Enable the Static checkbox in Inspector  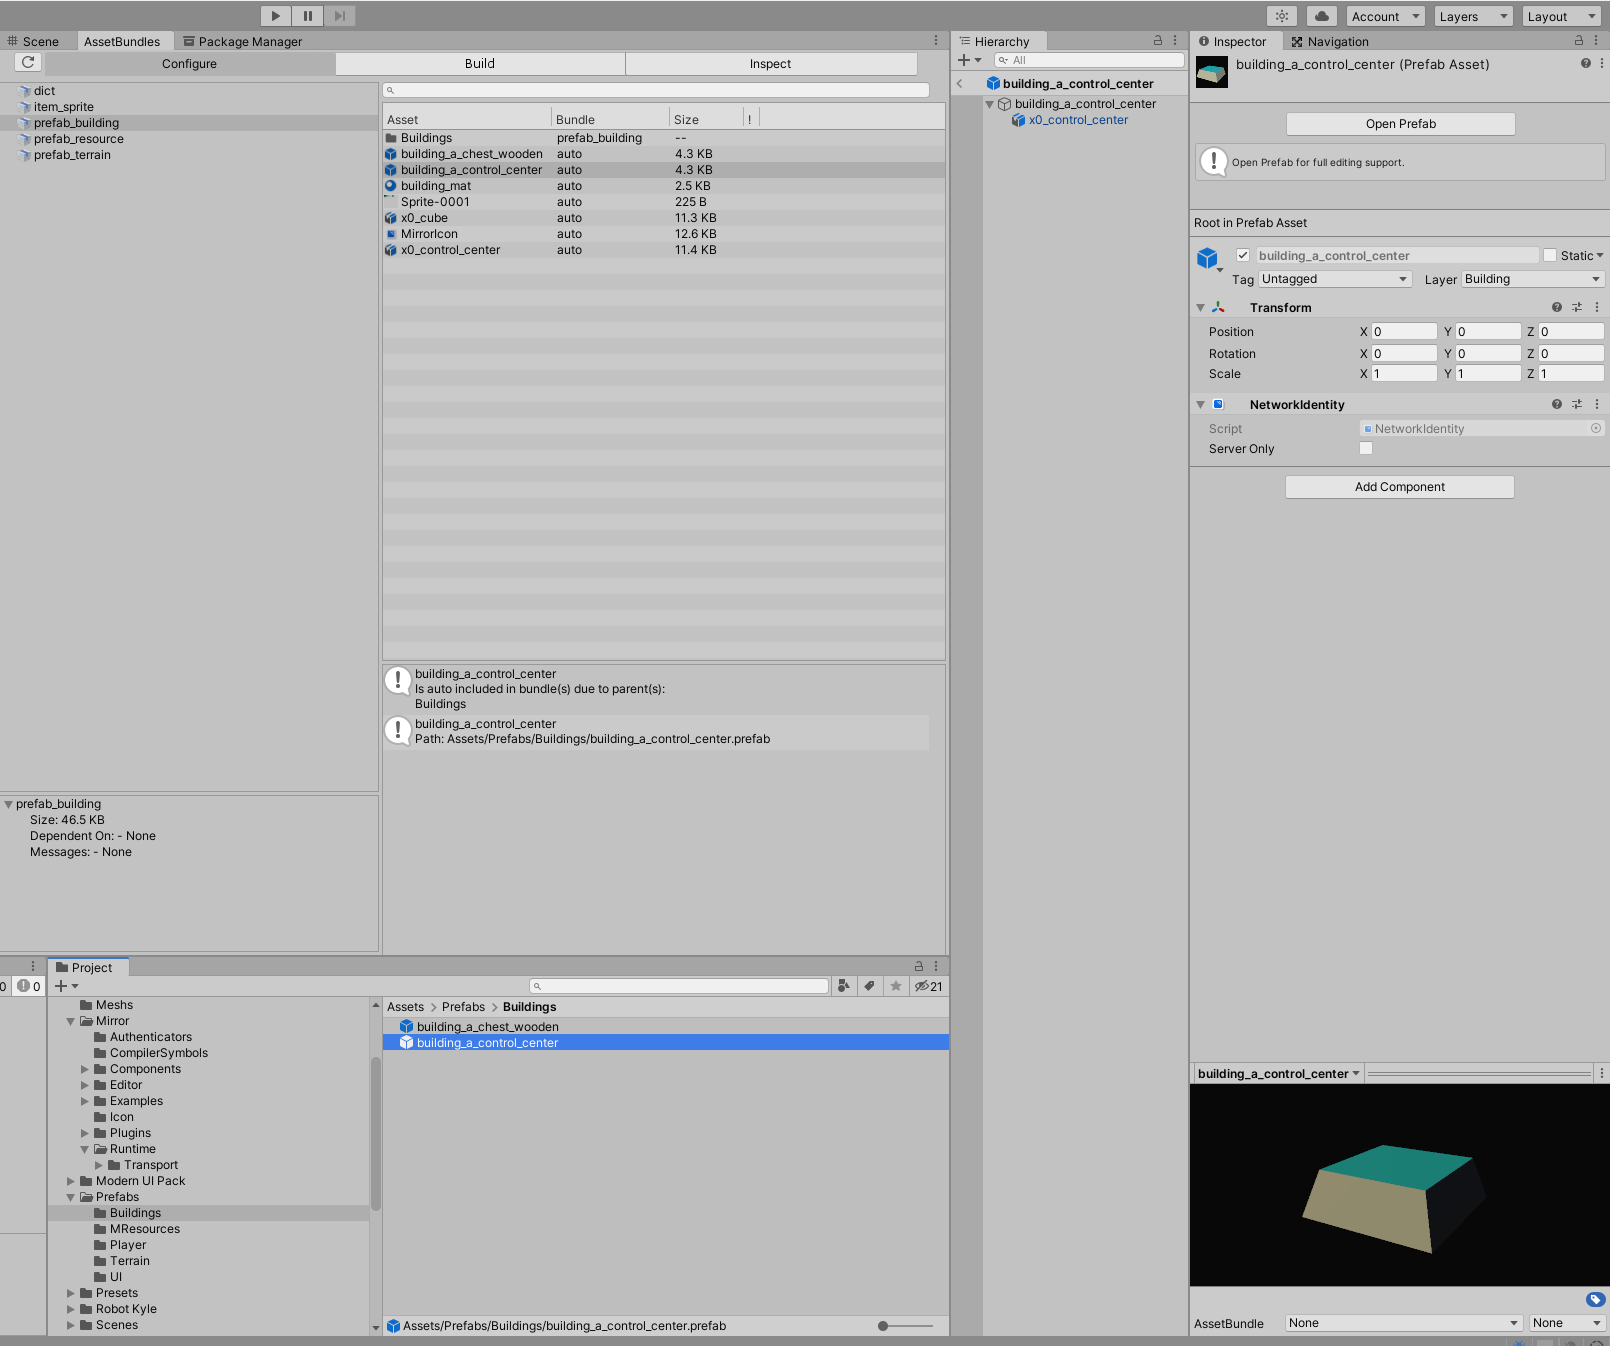click(1550, 255)
